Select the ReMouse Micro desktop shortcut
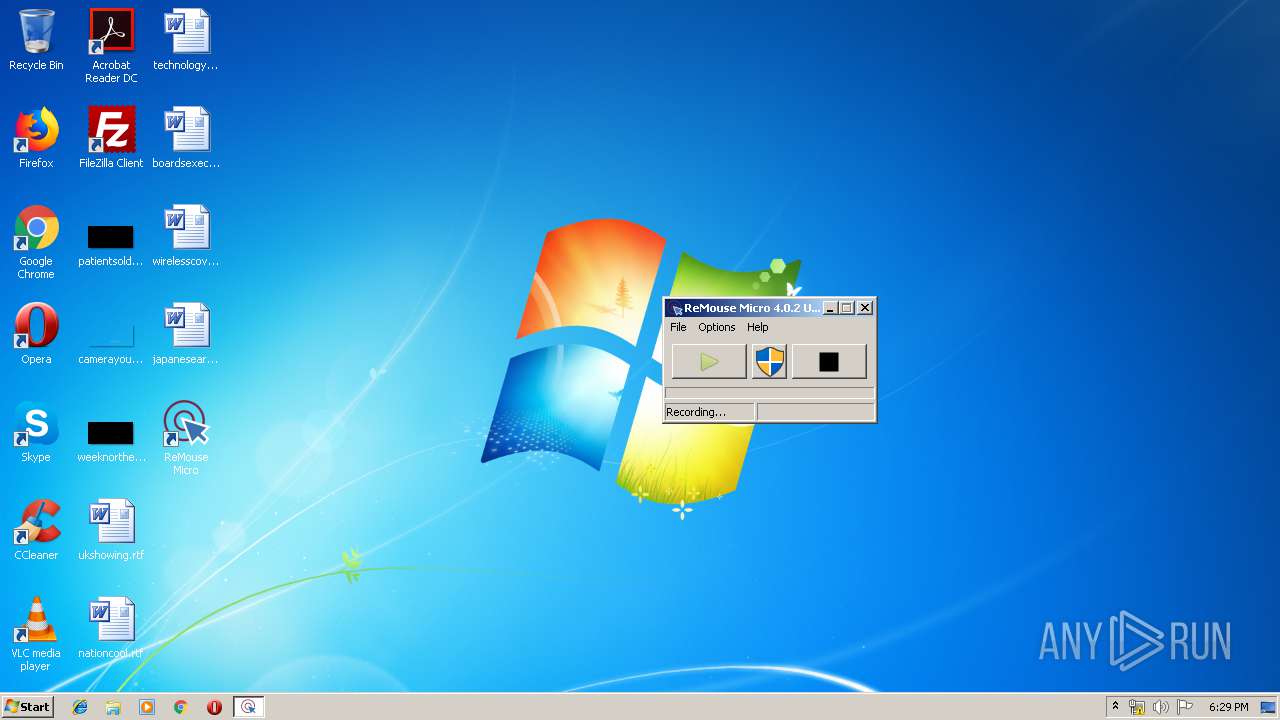The width and height of the screenshot is (1280, 720). coord(186,438)
